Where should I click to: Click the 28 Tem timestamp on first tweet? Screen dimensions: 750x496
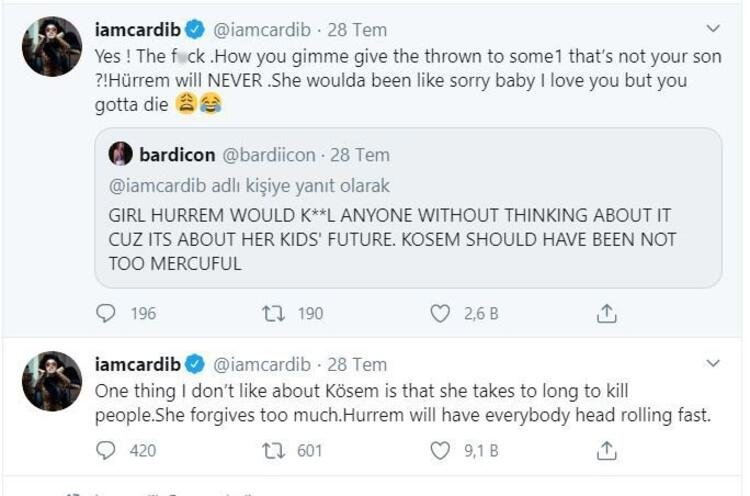[x=357, y=30]
